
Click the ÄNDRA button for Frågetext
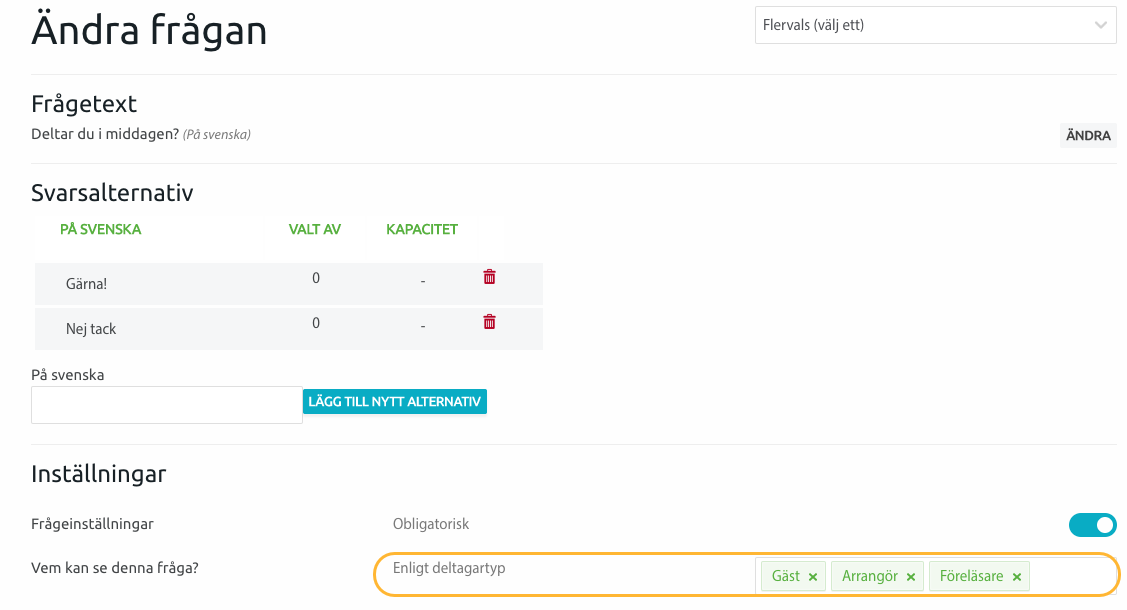tap(1088, 135)
